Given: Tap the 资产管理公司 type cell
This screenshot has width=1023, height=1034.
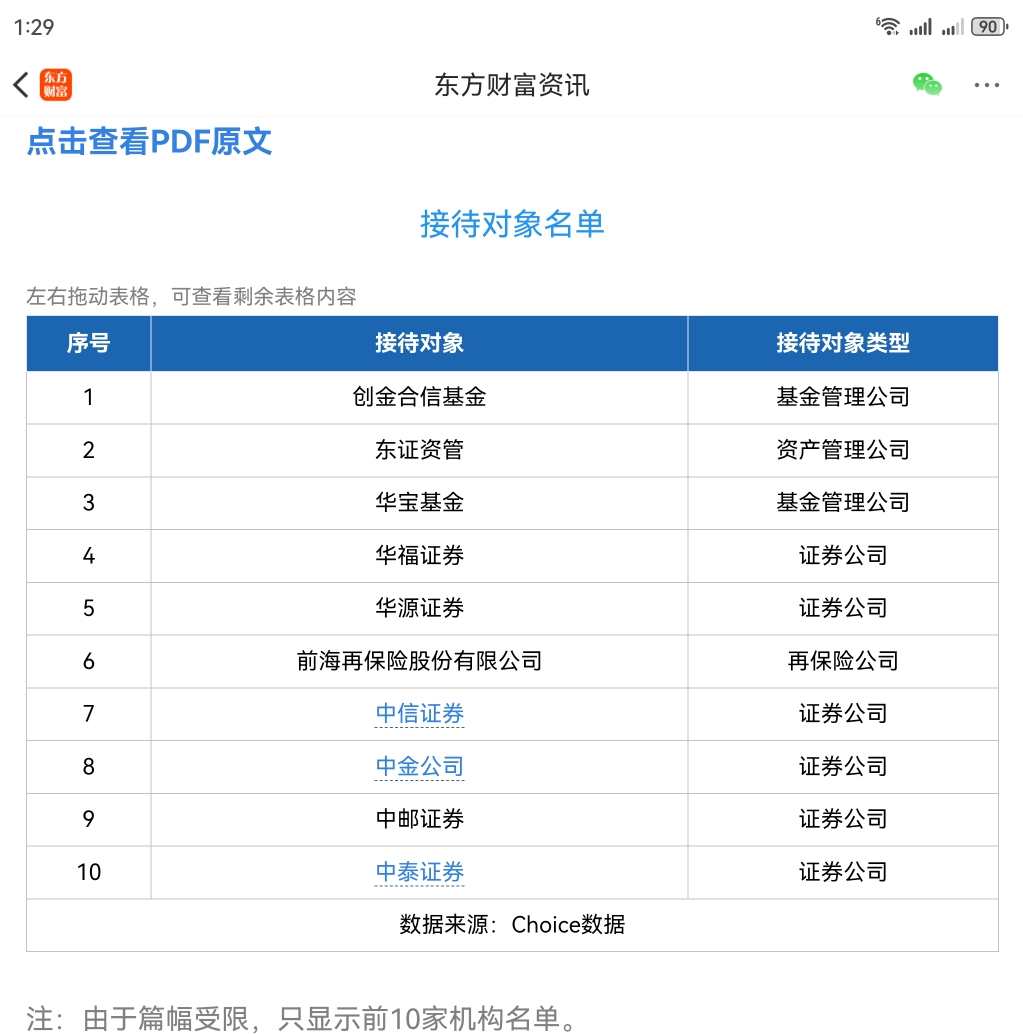Looking at the screenshot, I should [843, 450].
